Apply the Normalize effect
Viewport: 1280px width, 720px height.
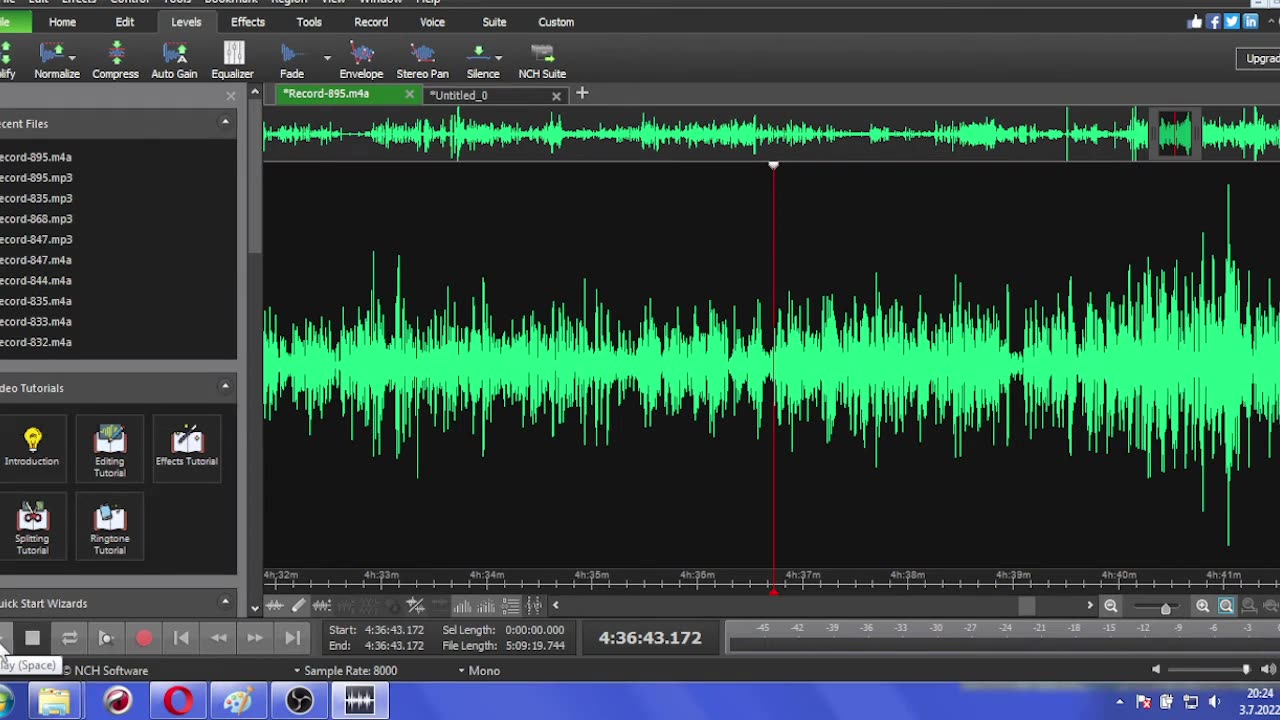tap(57, 60)
